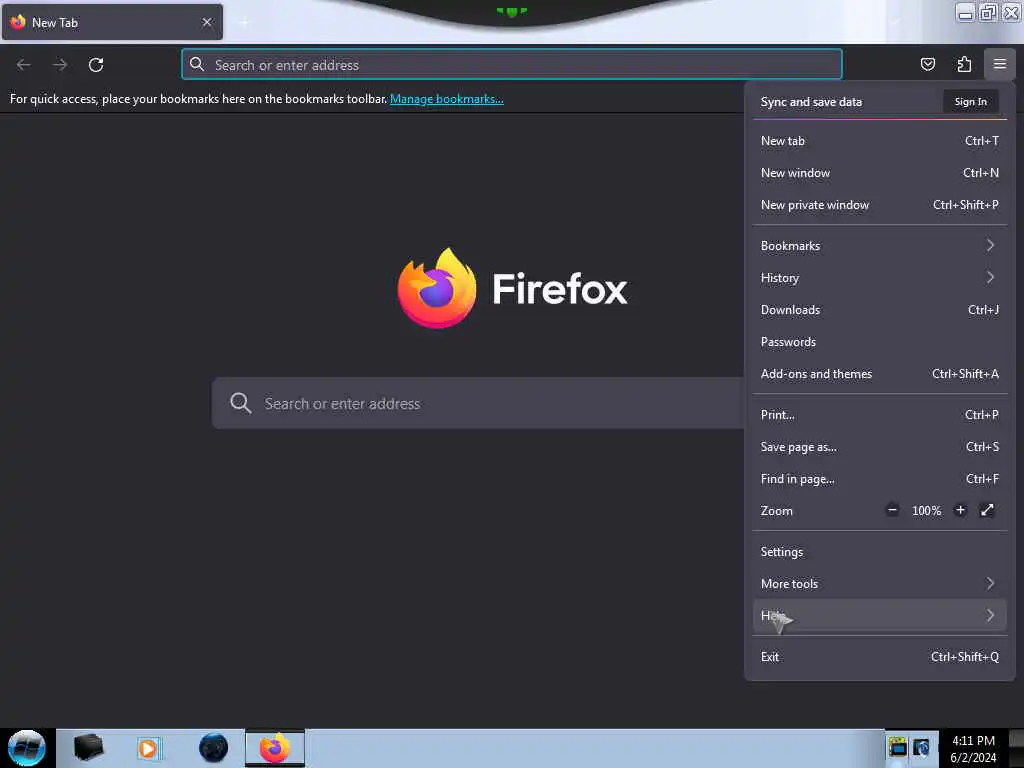Open Add-ons and themes

pyautogui.click(x=880, y=374)
